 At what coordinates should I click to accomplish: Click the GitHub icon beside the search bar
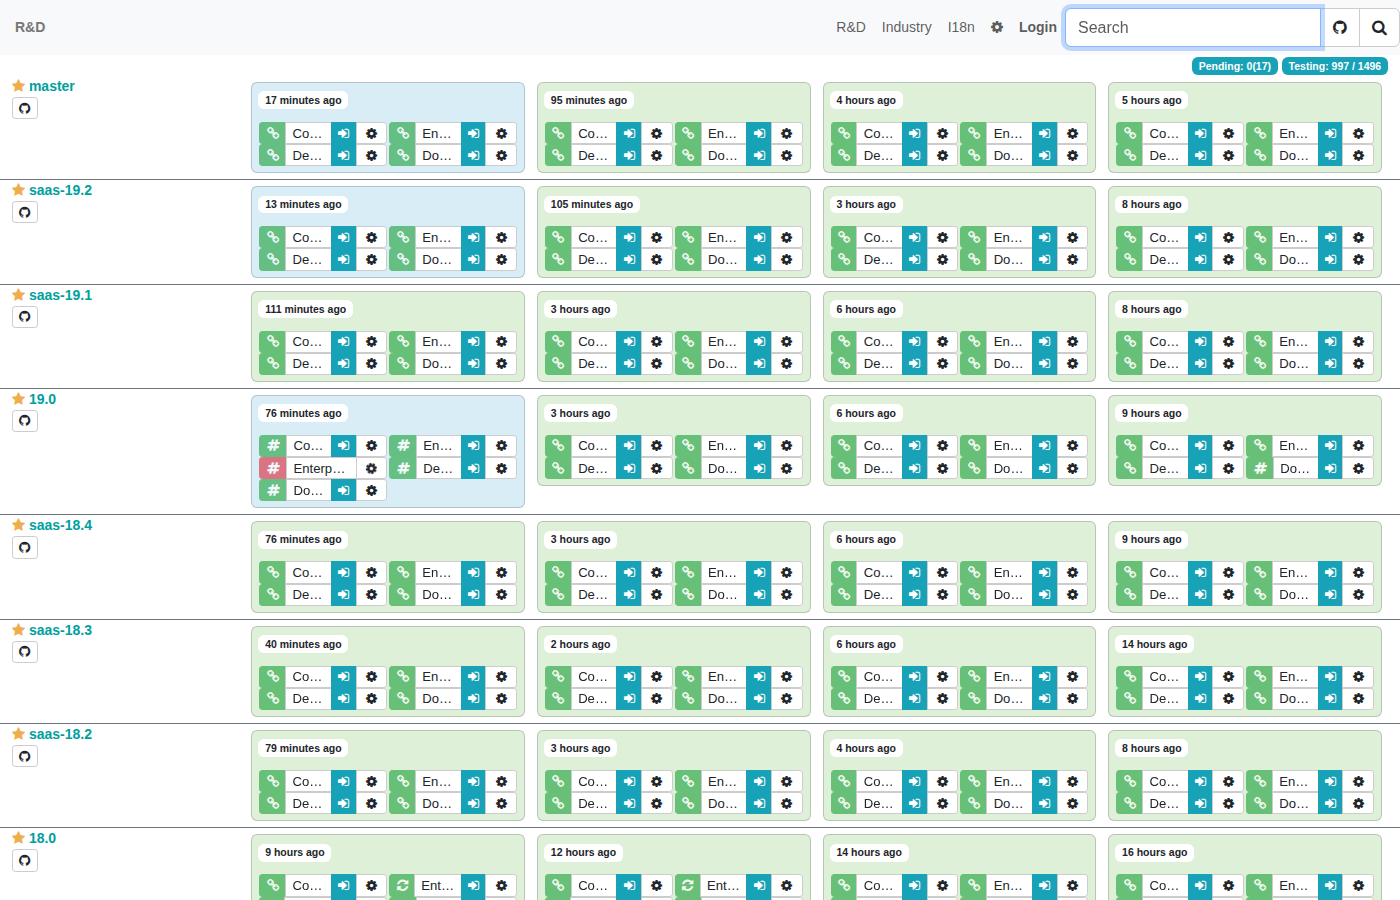coord(1340,27)
